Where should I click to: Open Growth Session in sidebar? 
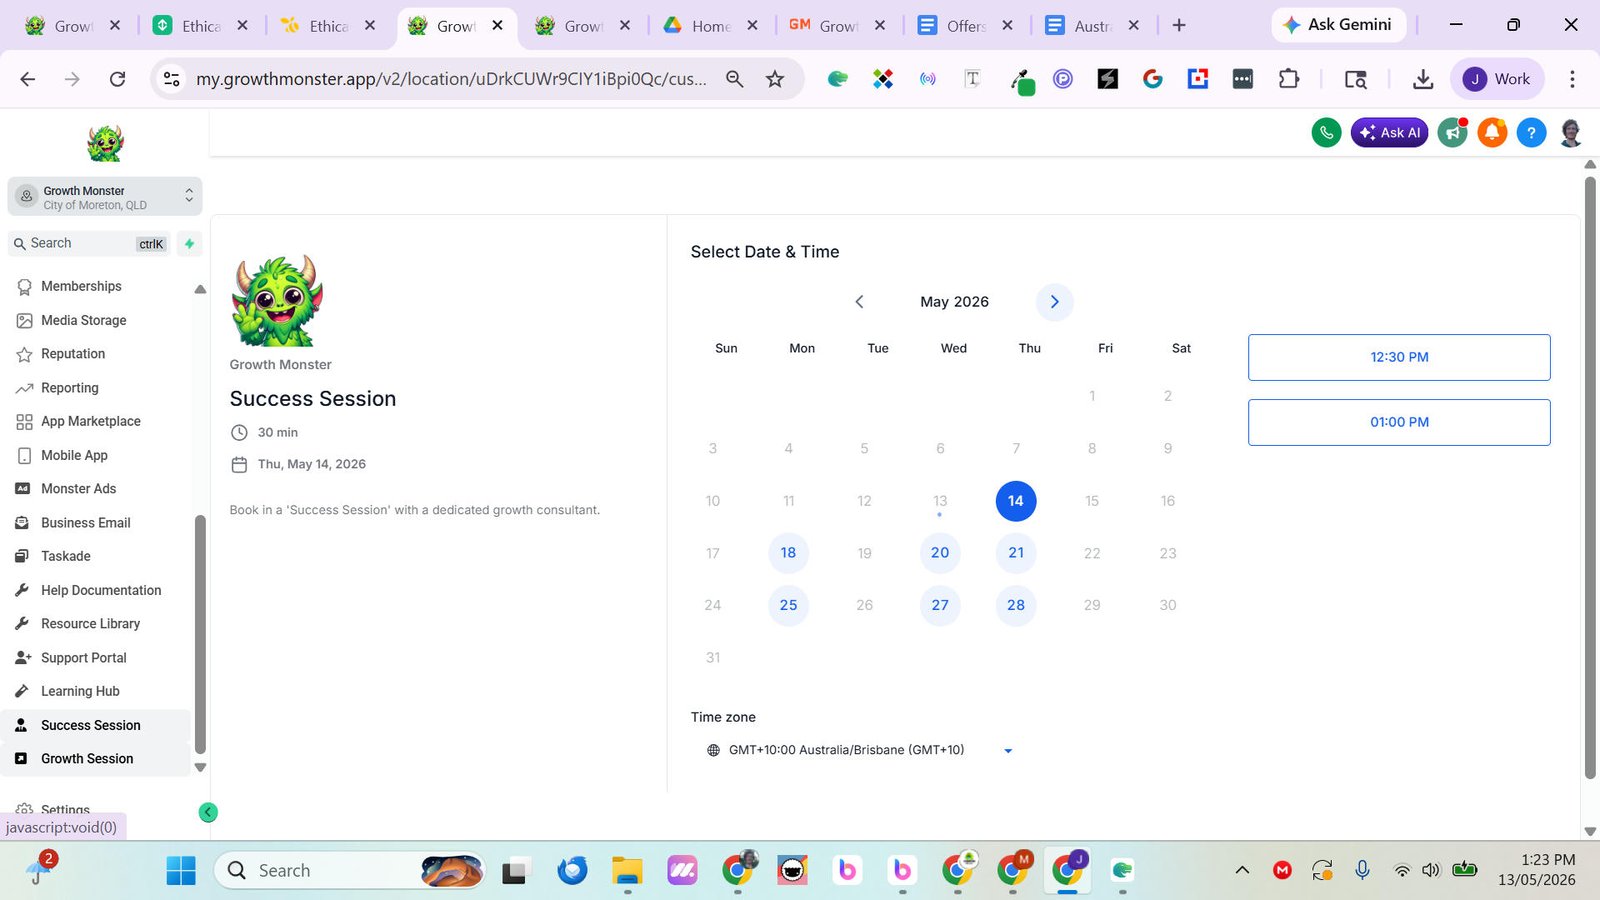[x=87, y=759]
